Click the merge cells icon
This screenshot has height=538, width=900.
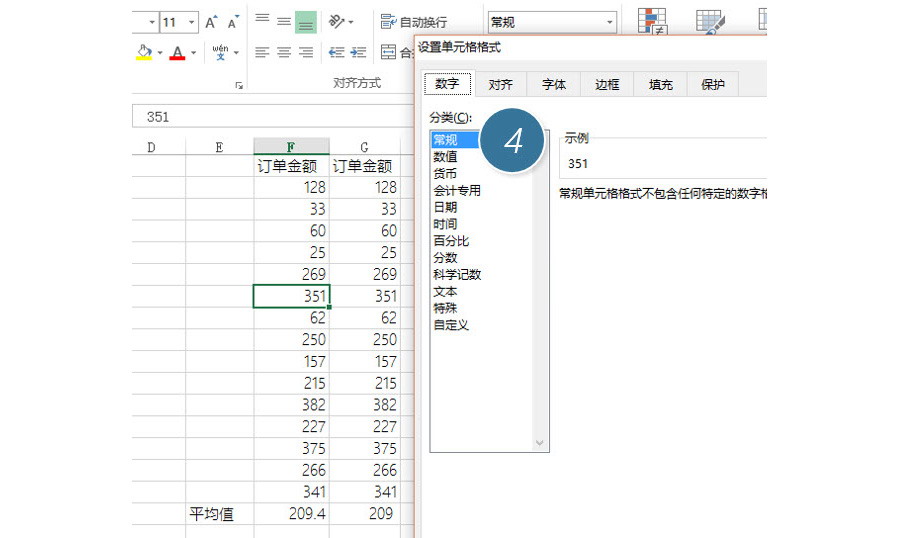point(389,52)
